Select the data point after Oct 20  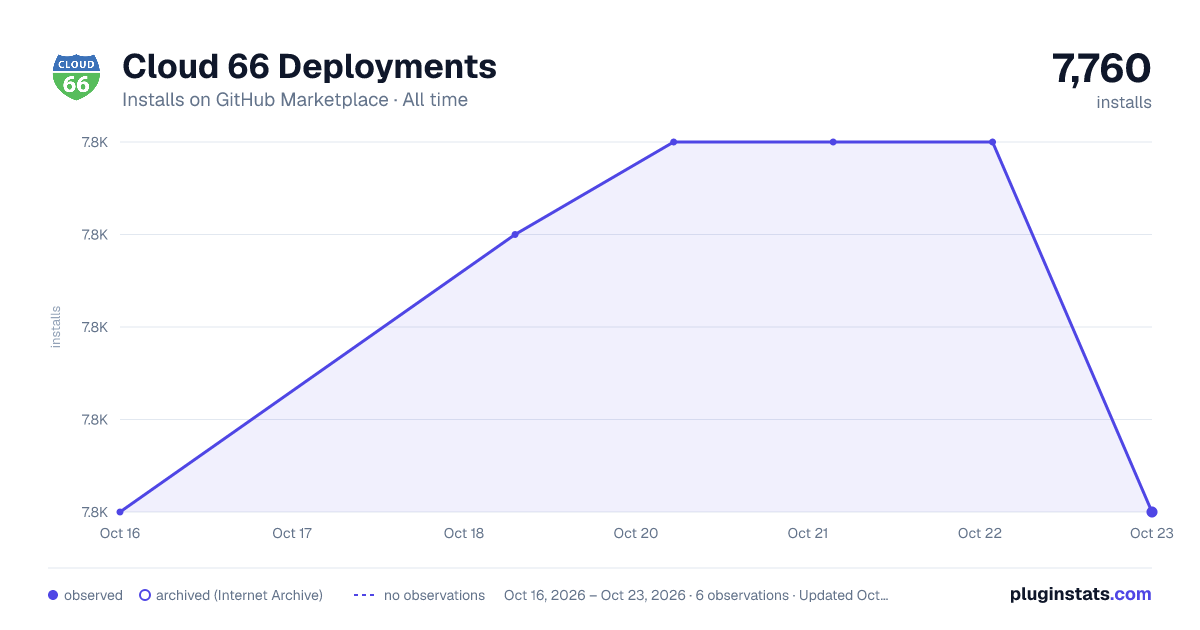coord(674,142)
